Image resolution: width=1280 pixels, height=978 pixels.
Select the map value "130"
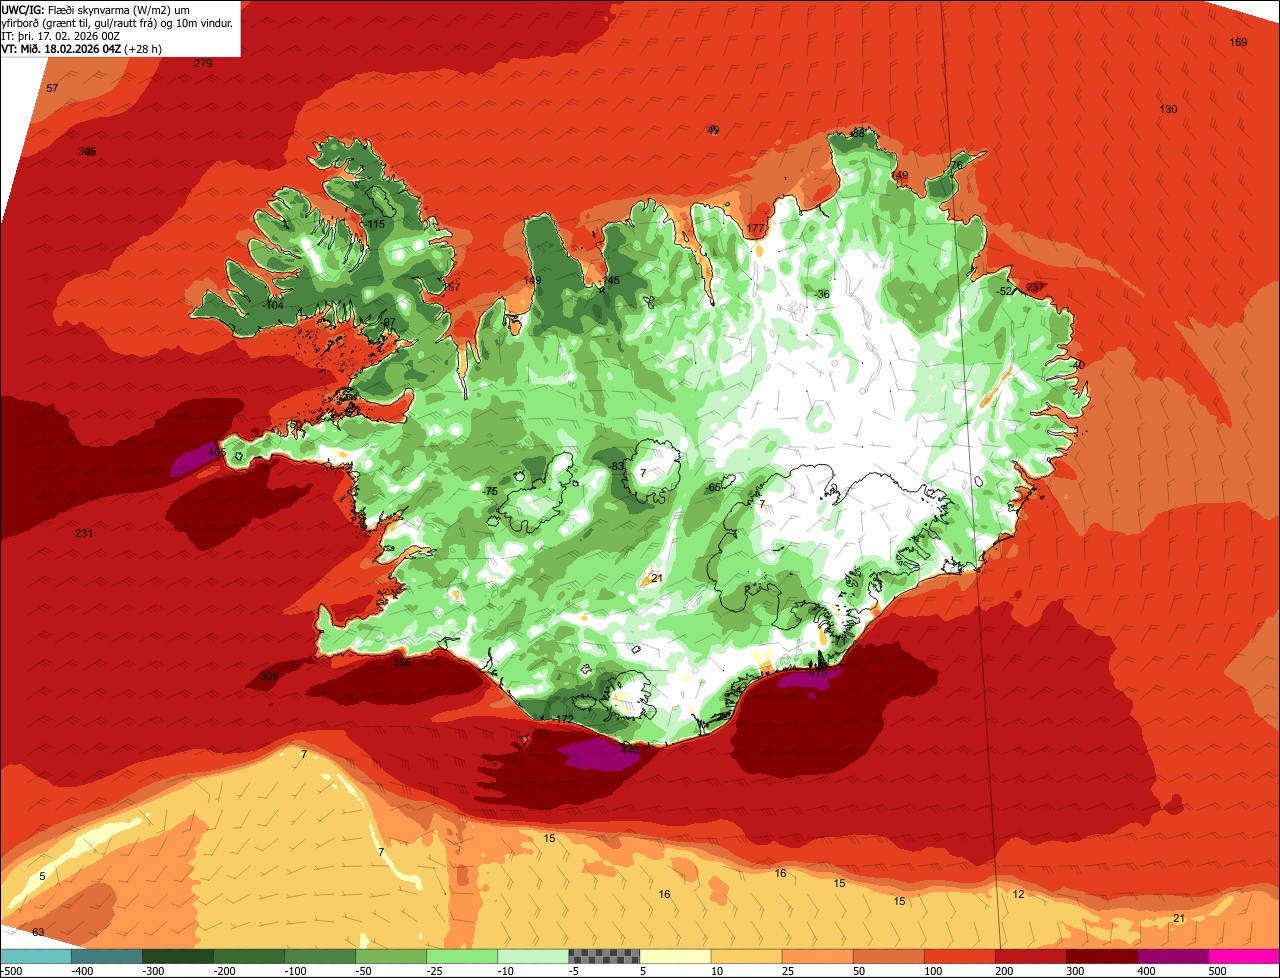(x=1168, y=109)
